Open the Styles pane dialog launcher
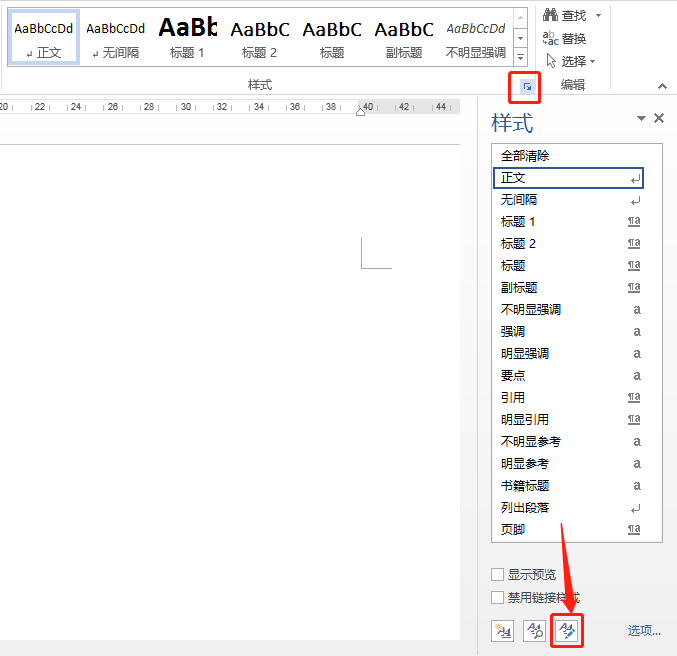The width and height of the screenshot is (677, 656). click(x=527, y=87)
